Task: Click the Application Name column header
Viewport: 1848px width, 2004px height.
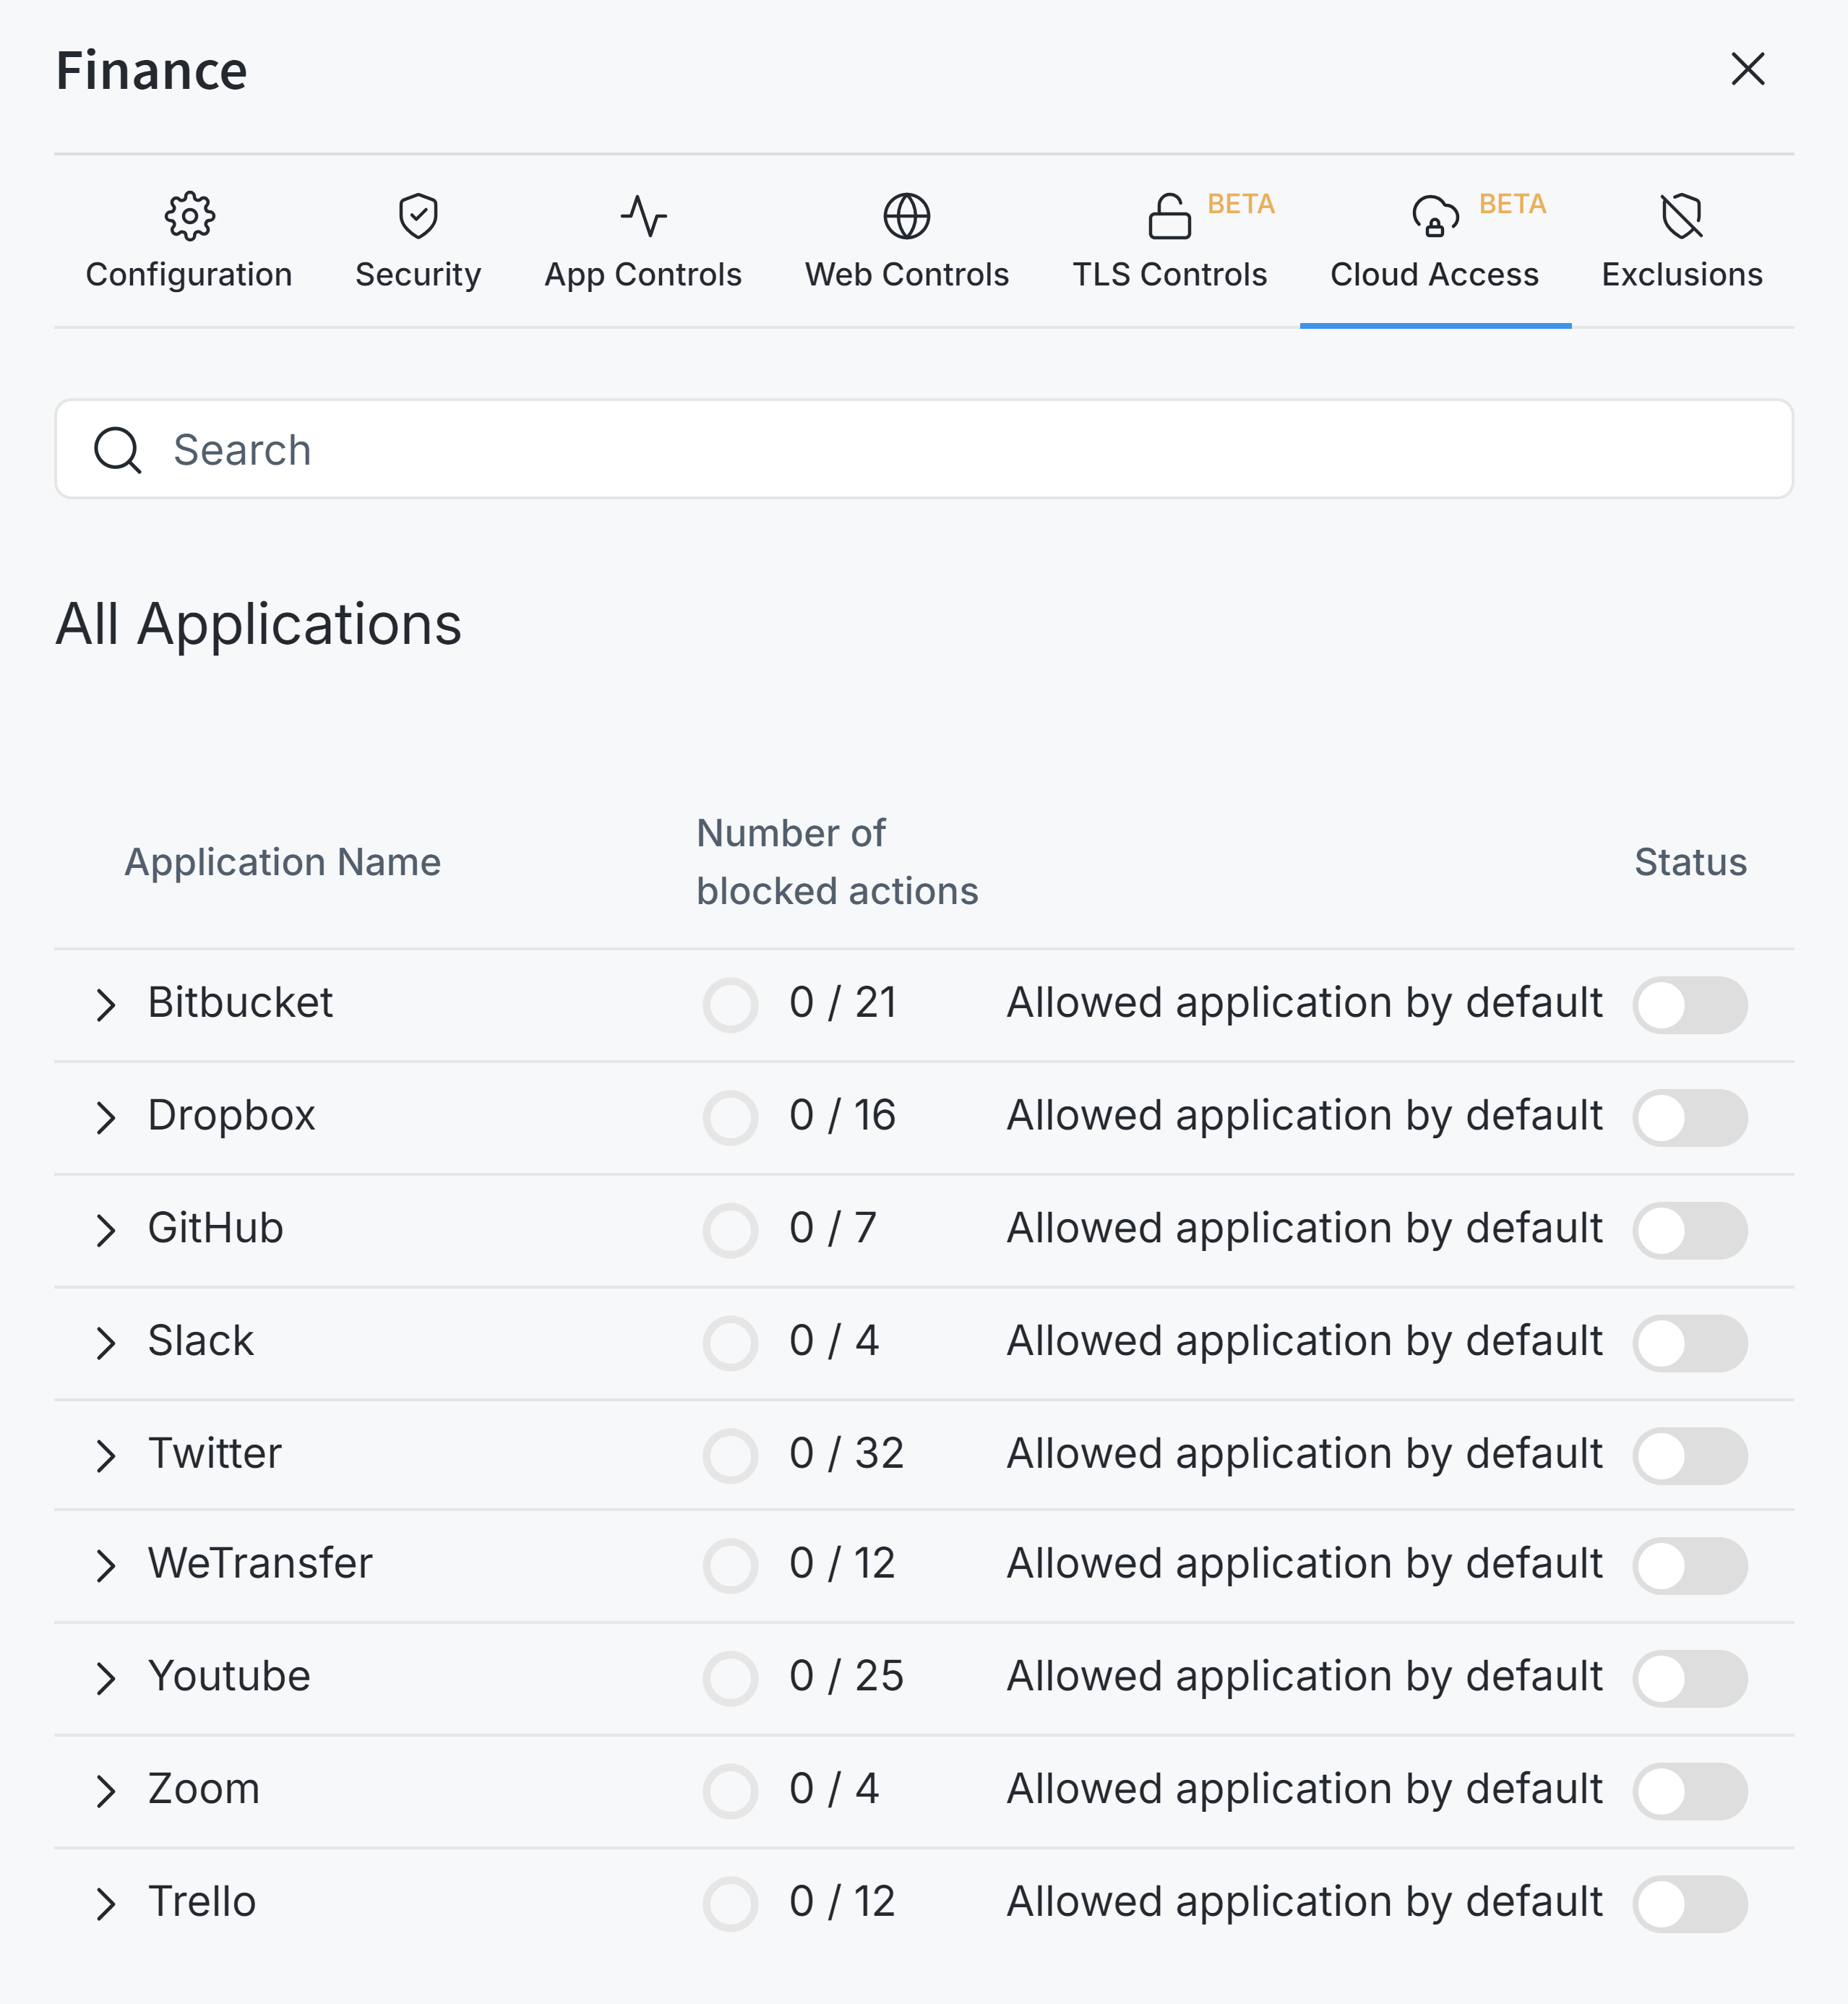Action: click(282, 862)
